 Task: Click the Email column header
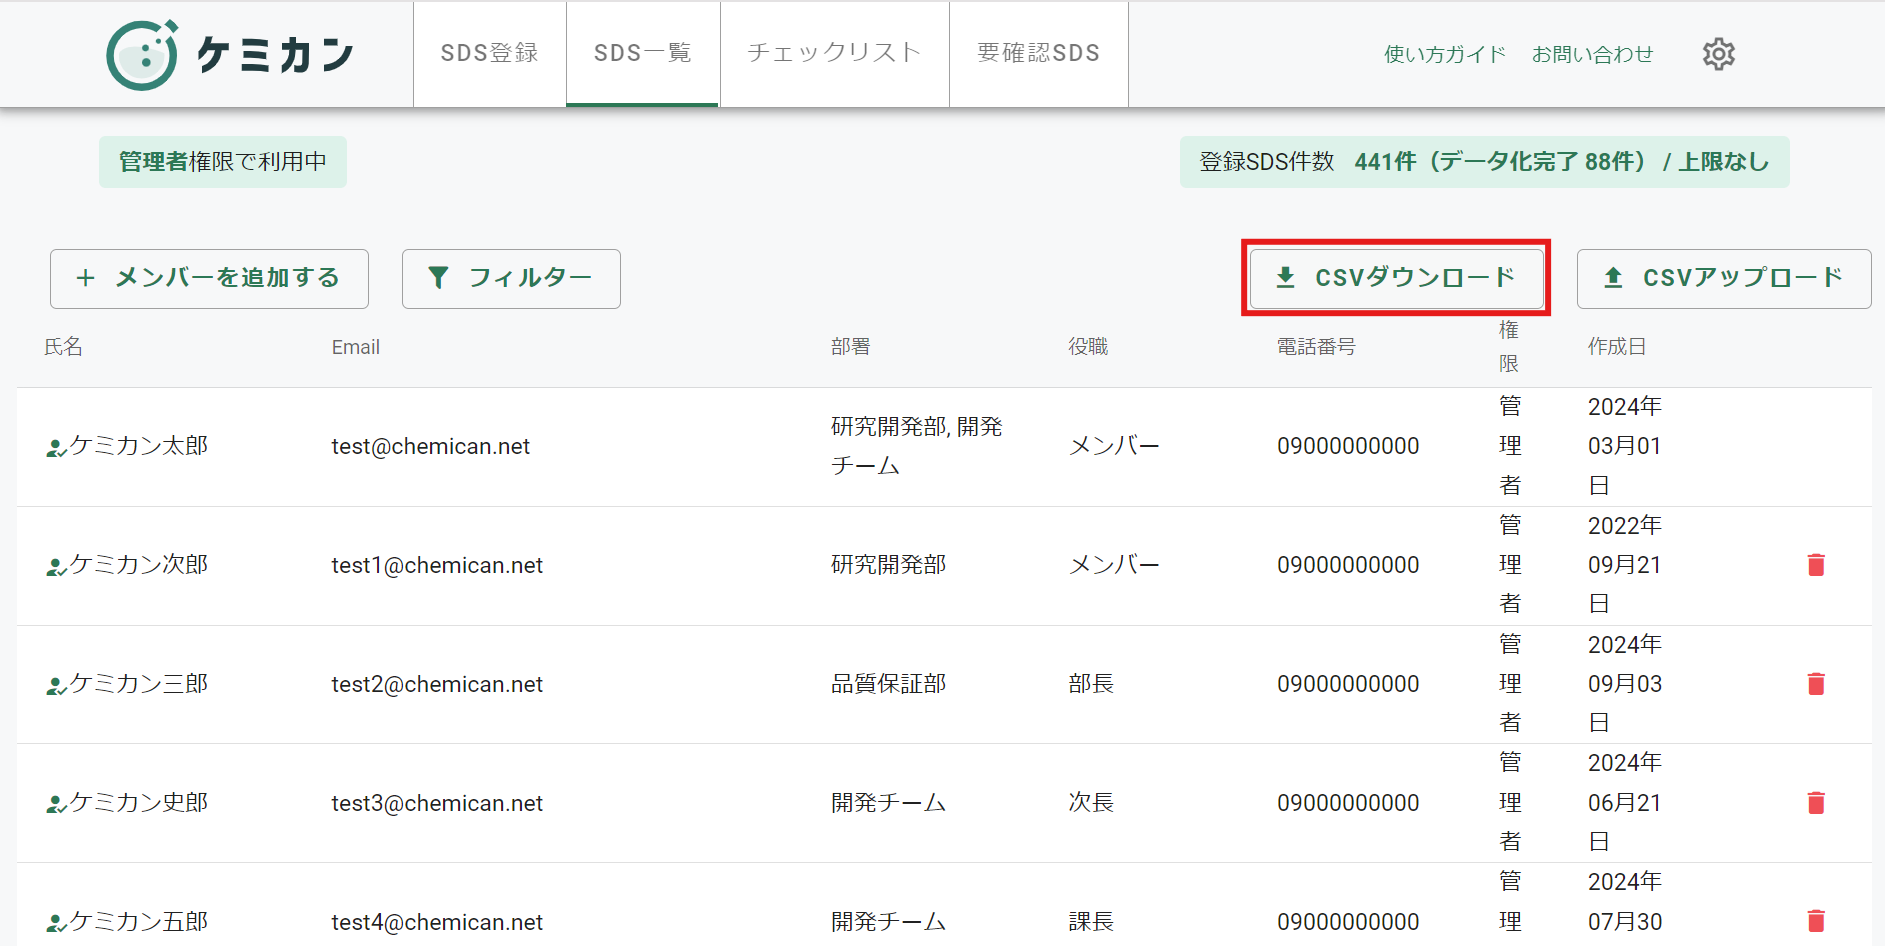[x=356, y=347]
